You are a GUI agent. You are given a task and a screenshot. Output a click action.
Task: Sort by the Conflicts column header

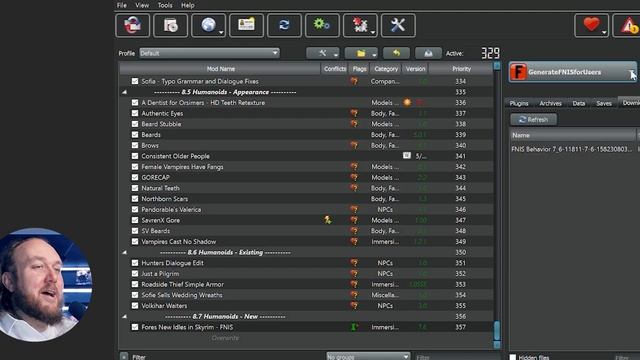point(335,69)
